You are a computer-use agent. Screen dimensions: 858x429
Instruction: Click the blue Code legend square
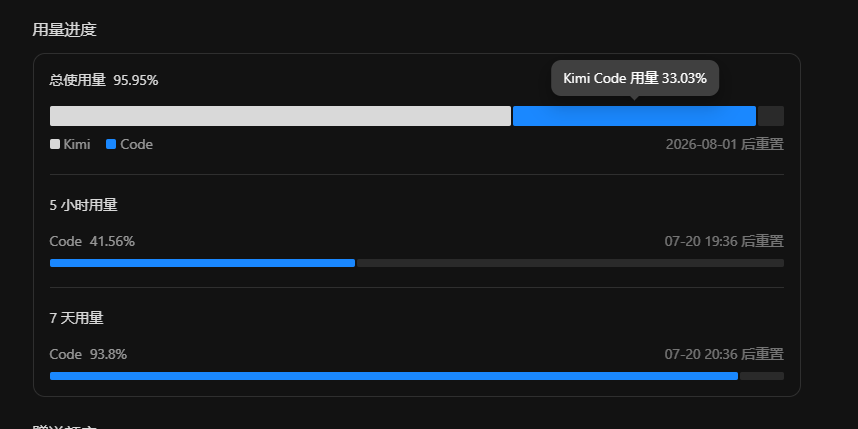coord(111,144)
